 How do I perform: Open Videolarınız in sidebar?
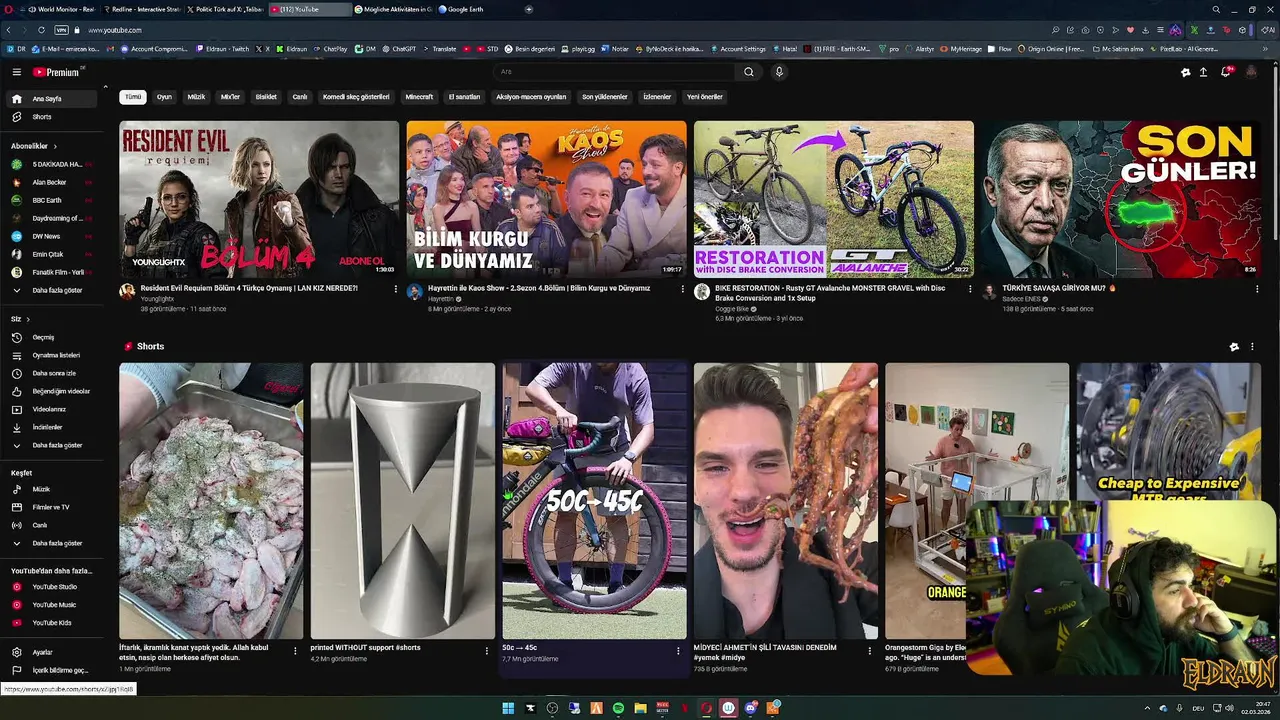coord(53,409)
